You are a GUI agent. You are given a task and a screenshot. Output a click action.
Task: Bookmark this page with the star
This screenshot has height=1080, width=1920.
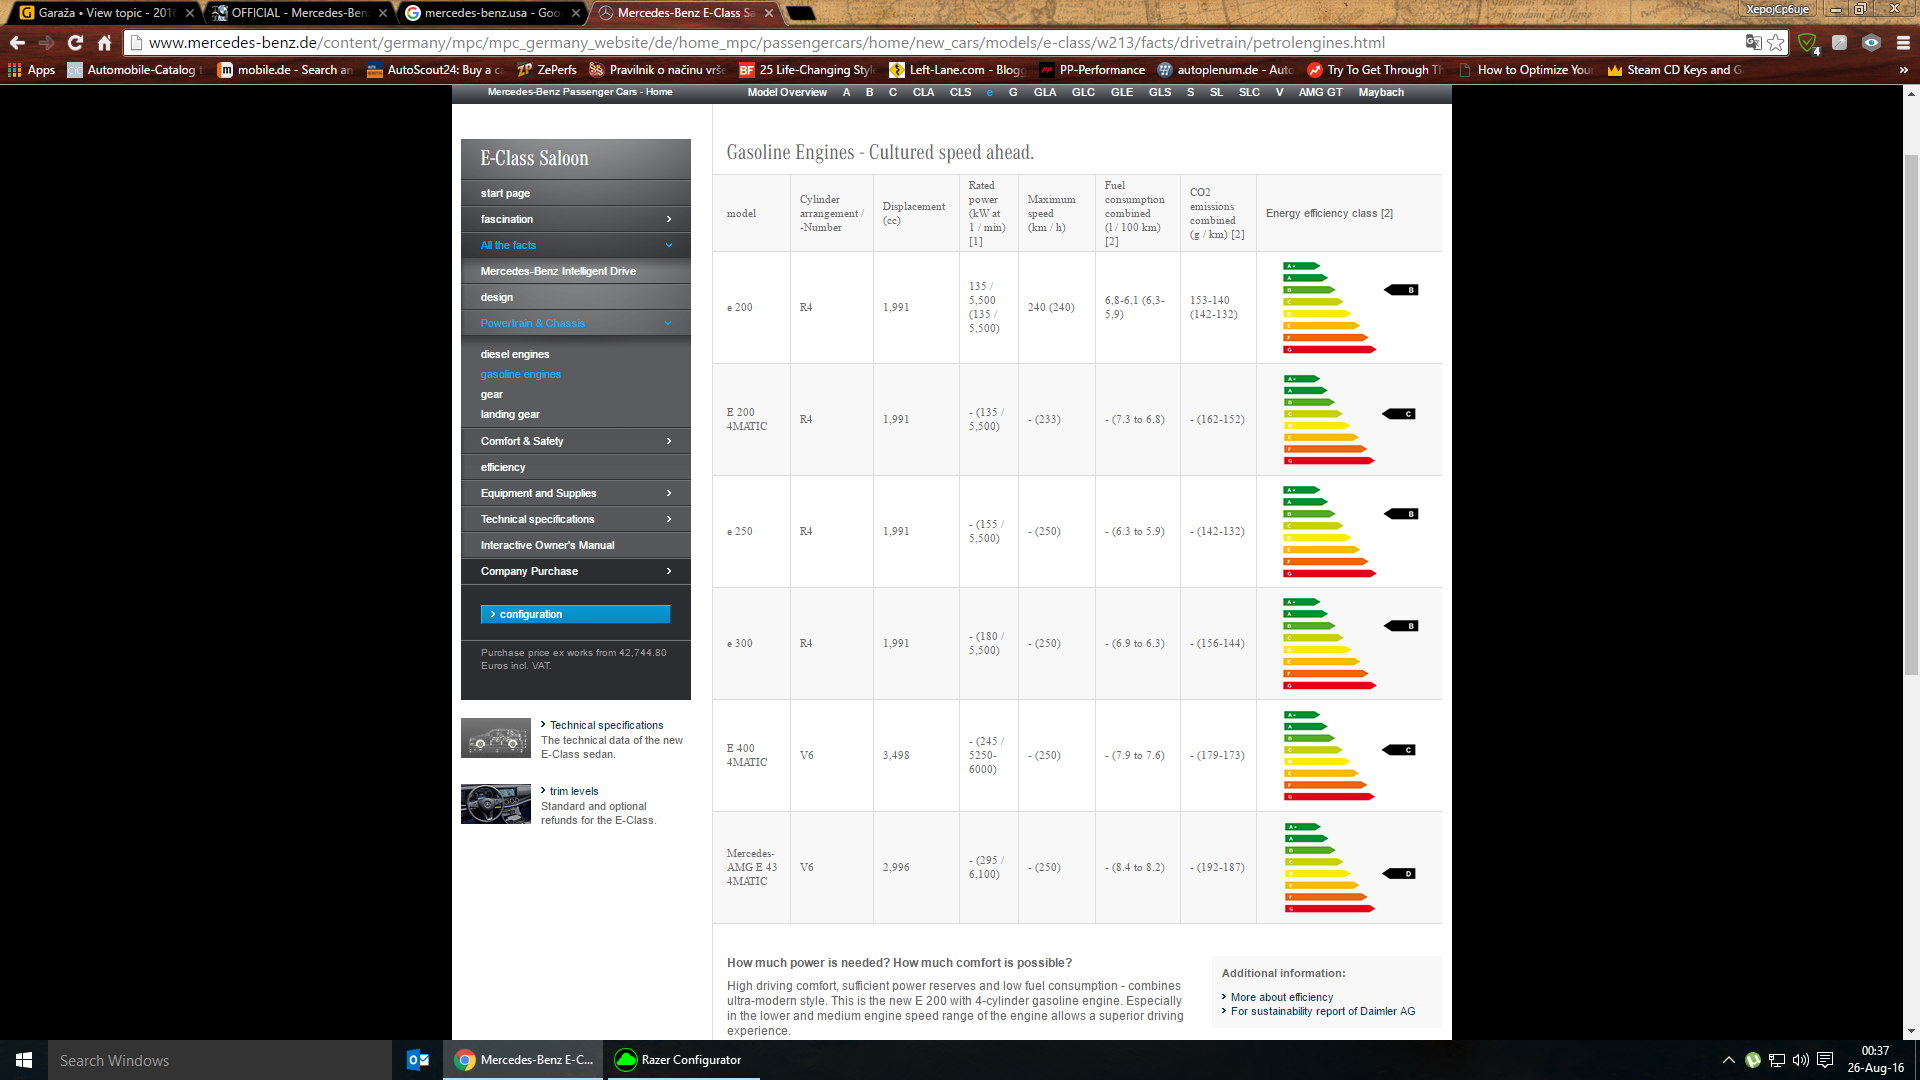point(1776,42)
